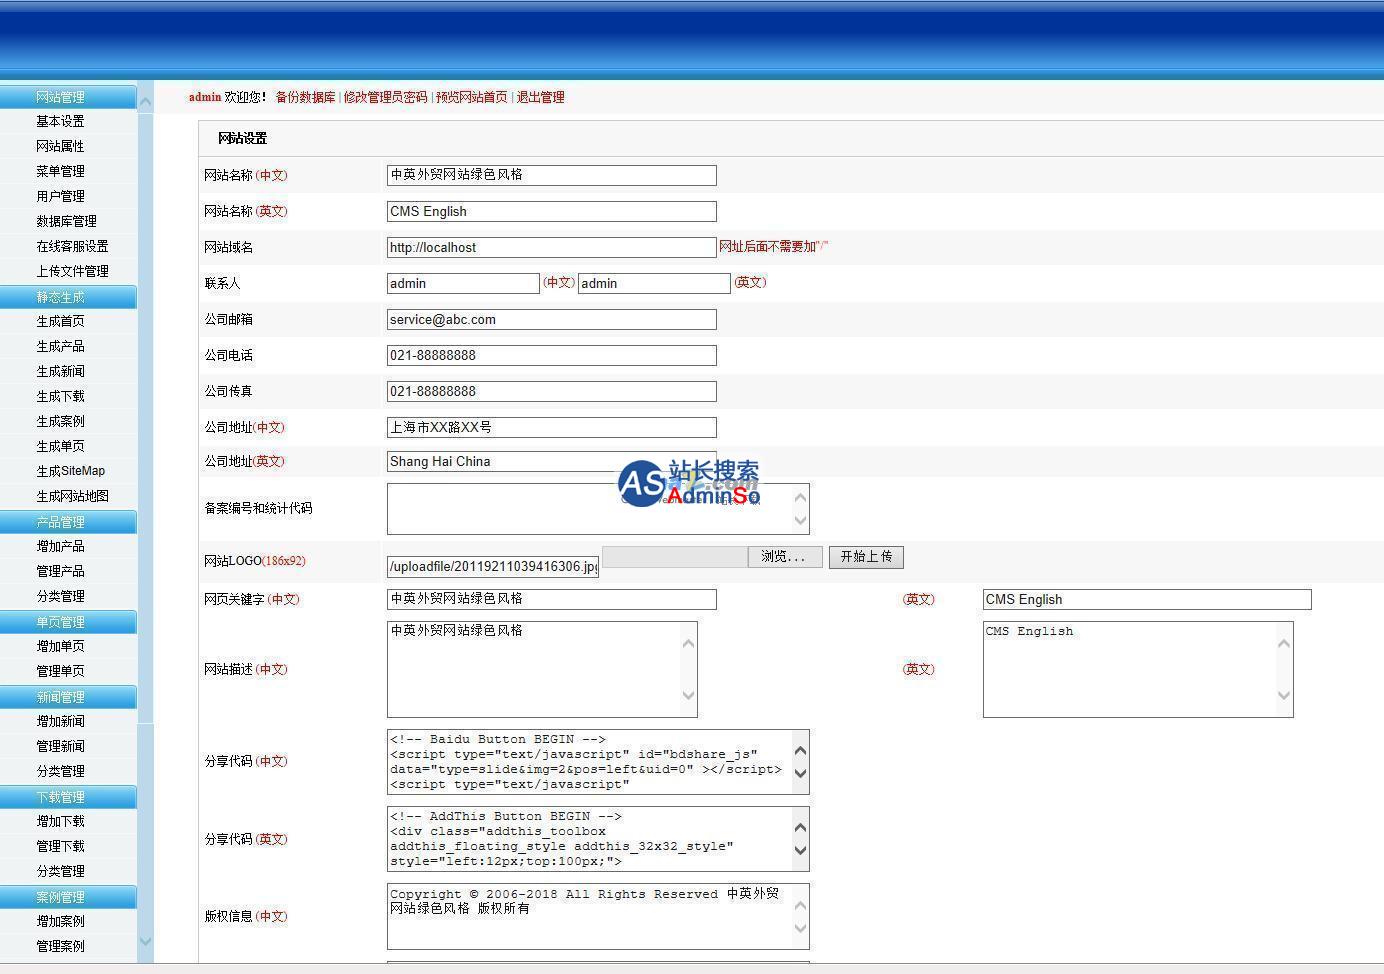The width and height of the screenshot is (1384, 974).
Task: Focus the 网站域名 field
Action: coord(552,247)
